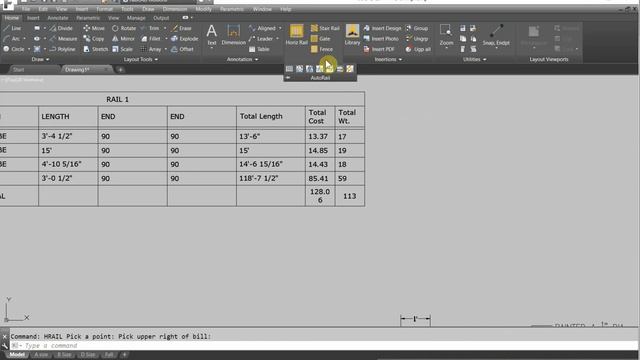Select the Circle draw tool
640x360 pixels.
click(x=13, y=49)
